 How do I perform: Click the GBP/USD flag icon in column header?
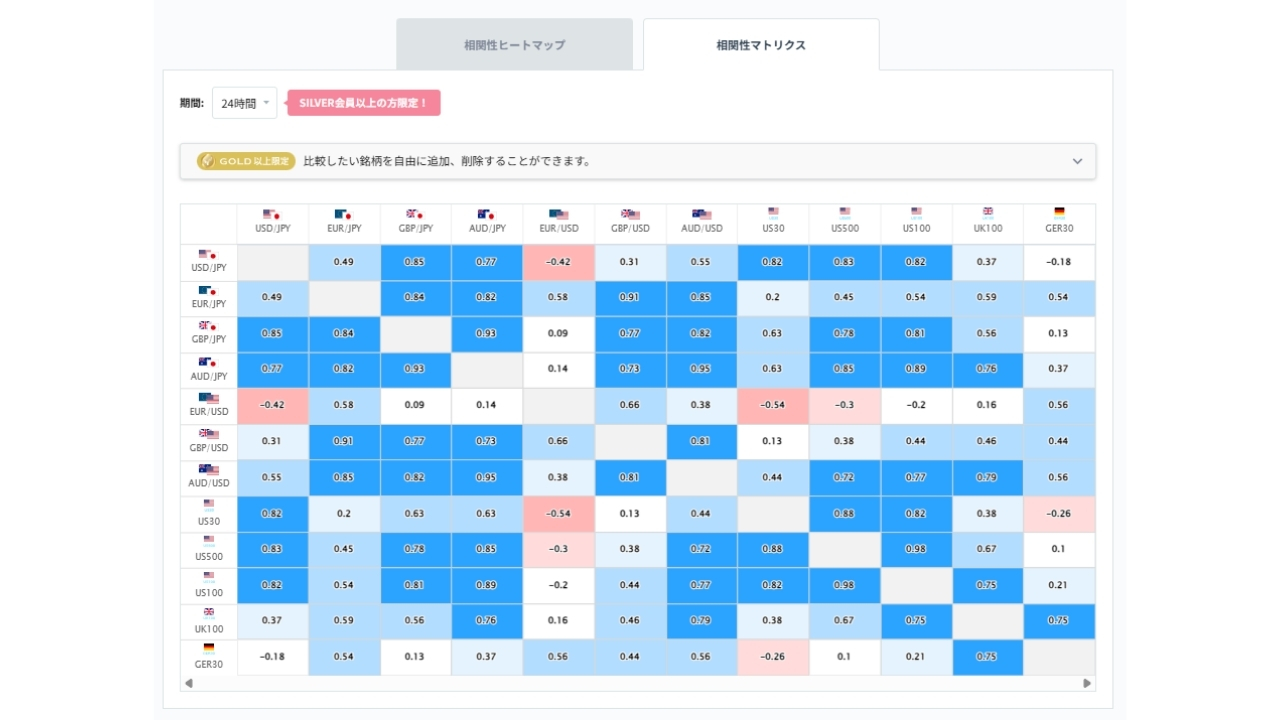click(630, 214)
